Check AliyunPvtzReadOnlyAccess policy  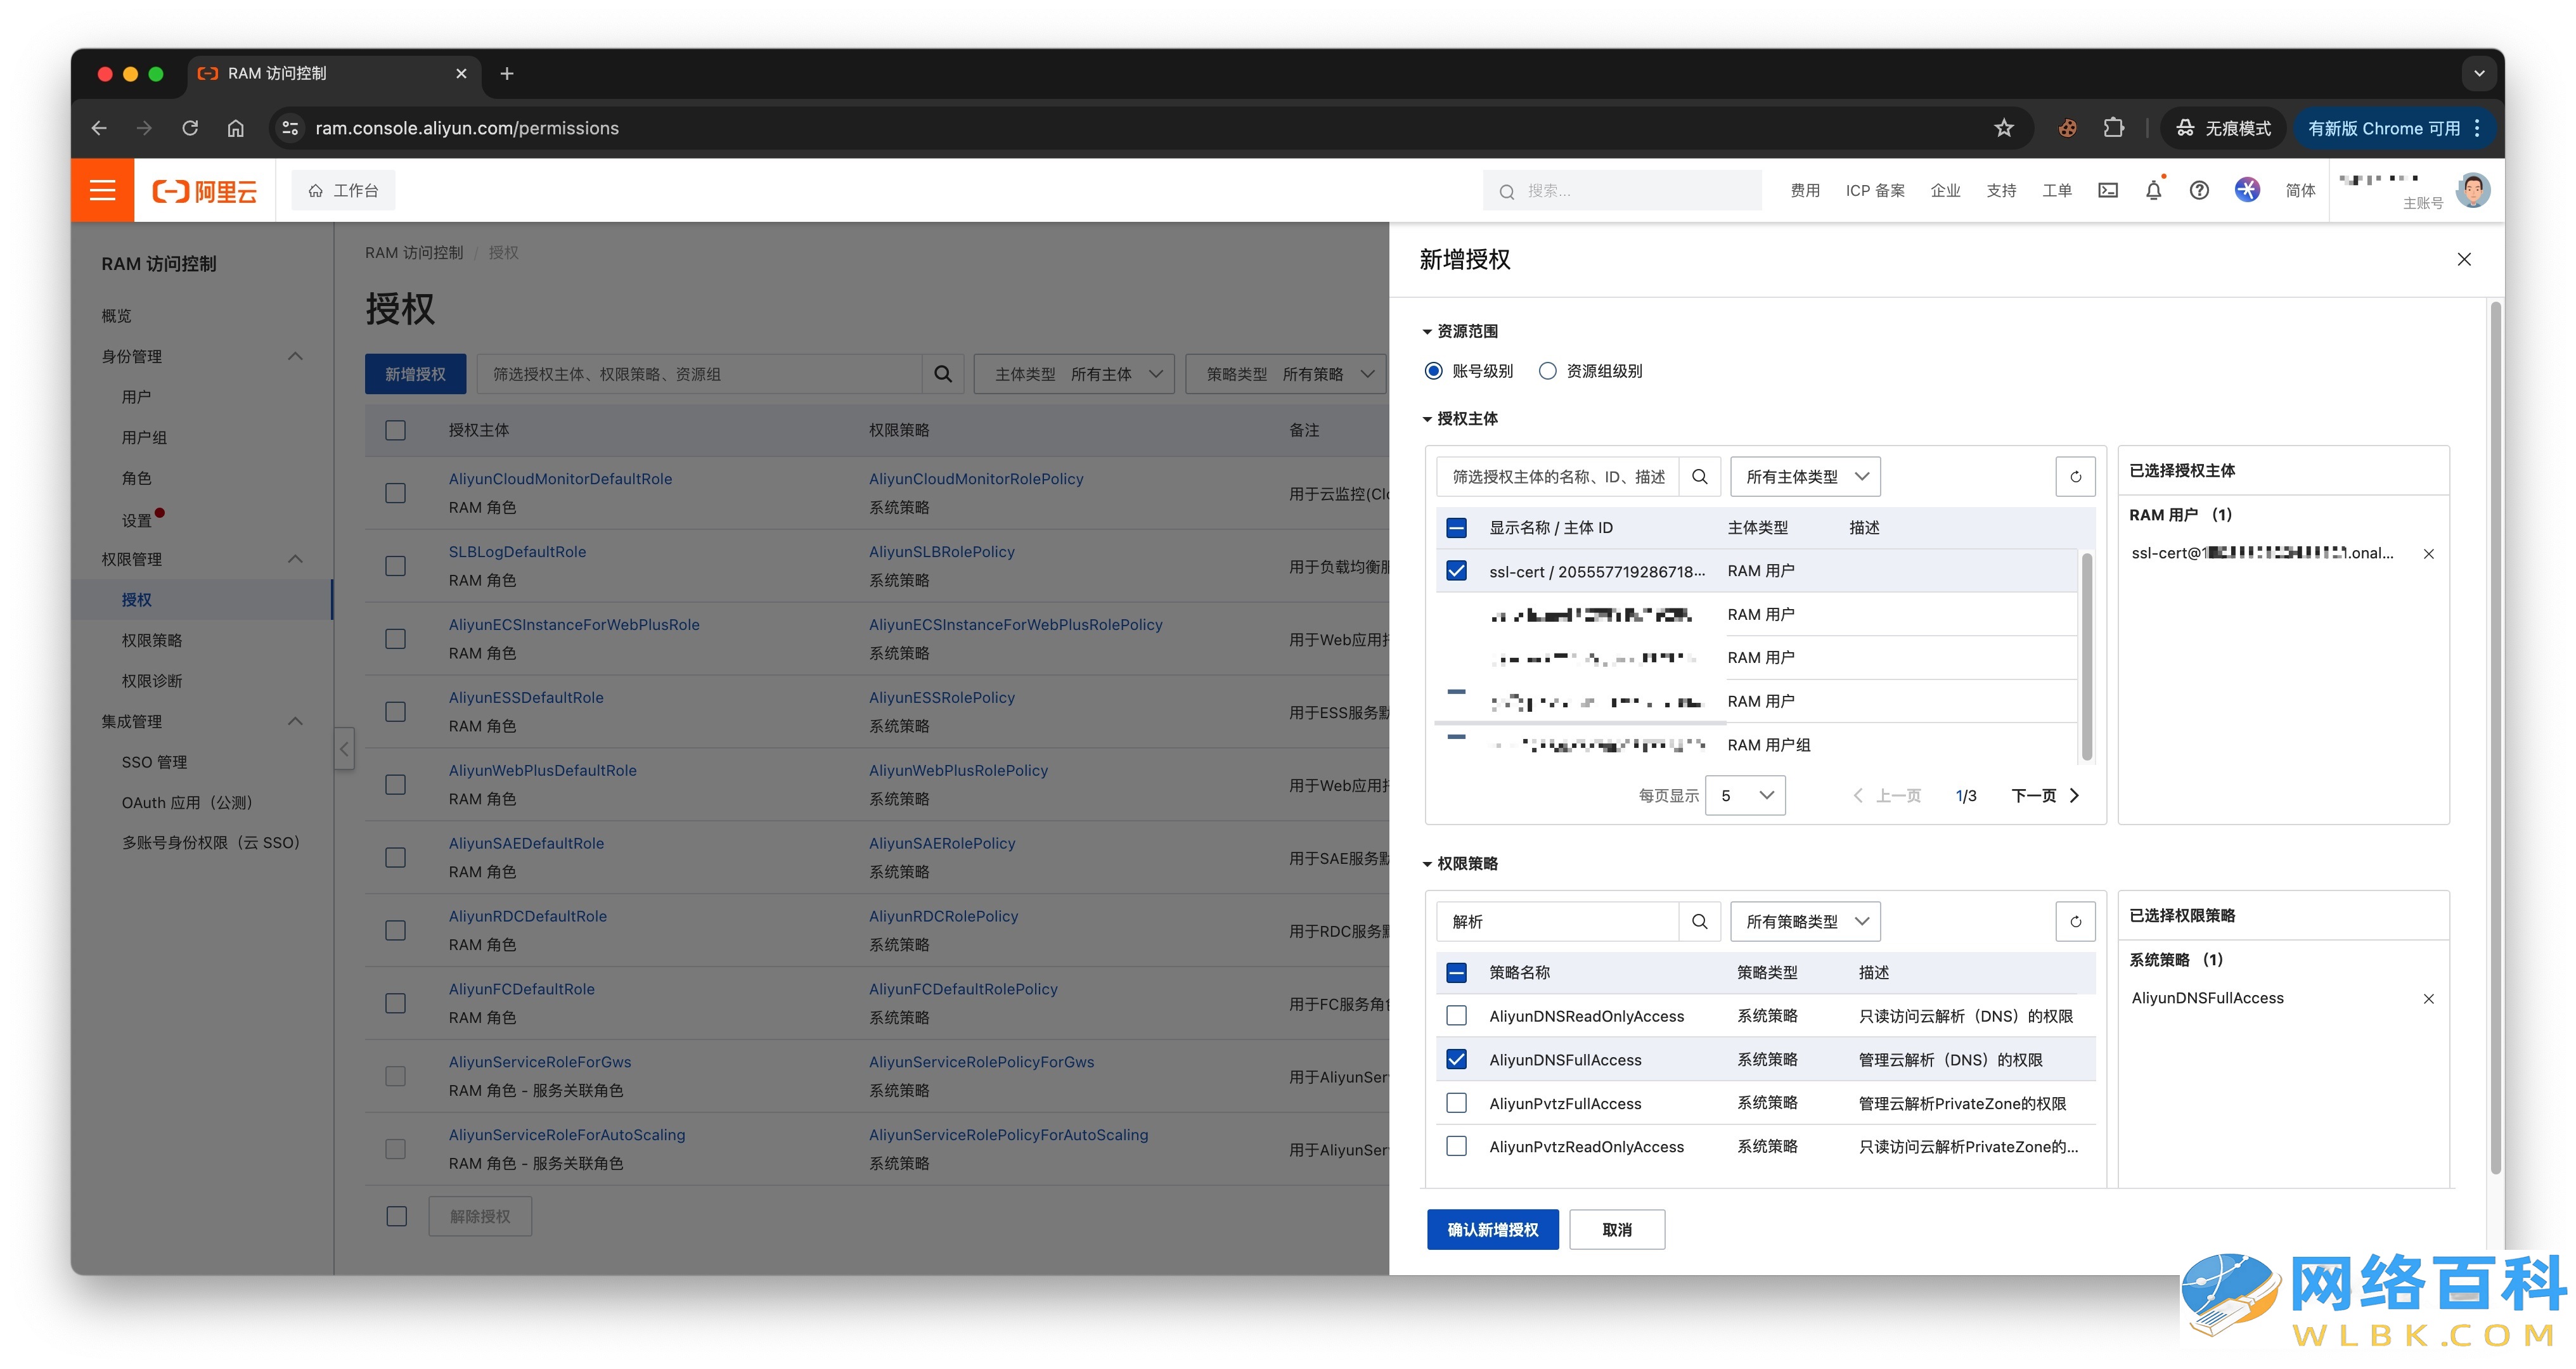coord(1457,1147)
